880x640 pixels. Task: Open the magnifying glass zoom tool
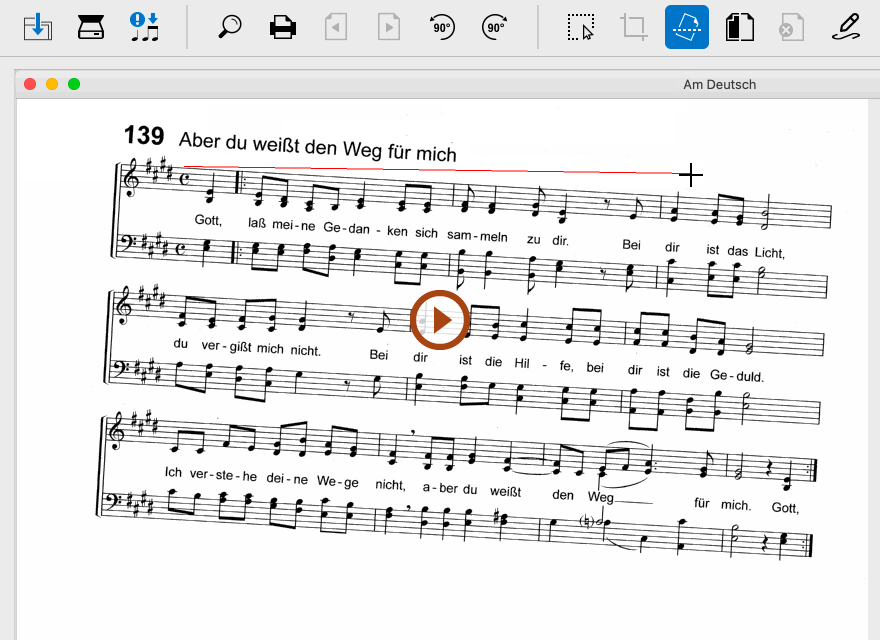(x=230, y=27)
